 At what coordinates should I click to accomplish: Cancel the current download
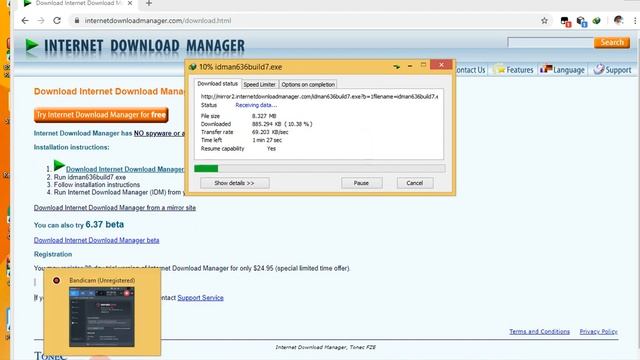(415, 183)
